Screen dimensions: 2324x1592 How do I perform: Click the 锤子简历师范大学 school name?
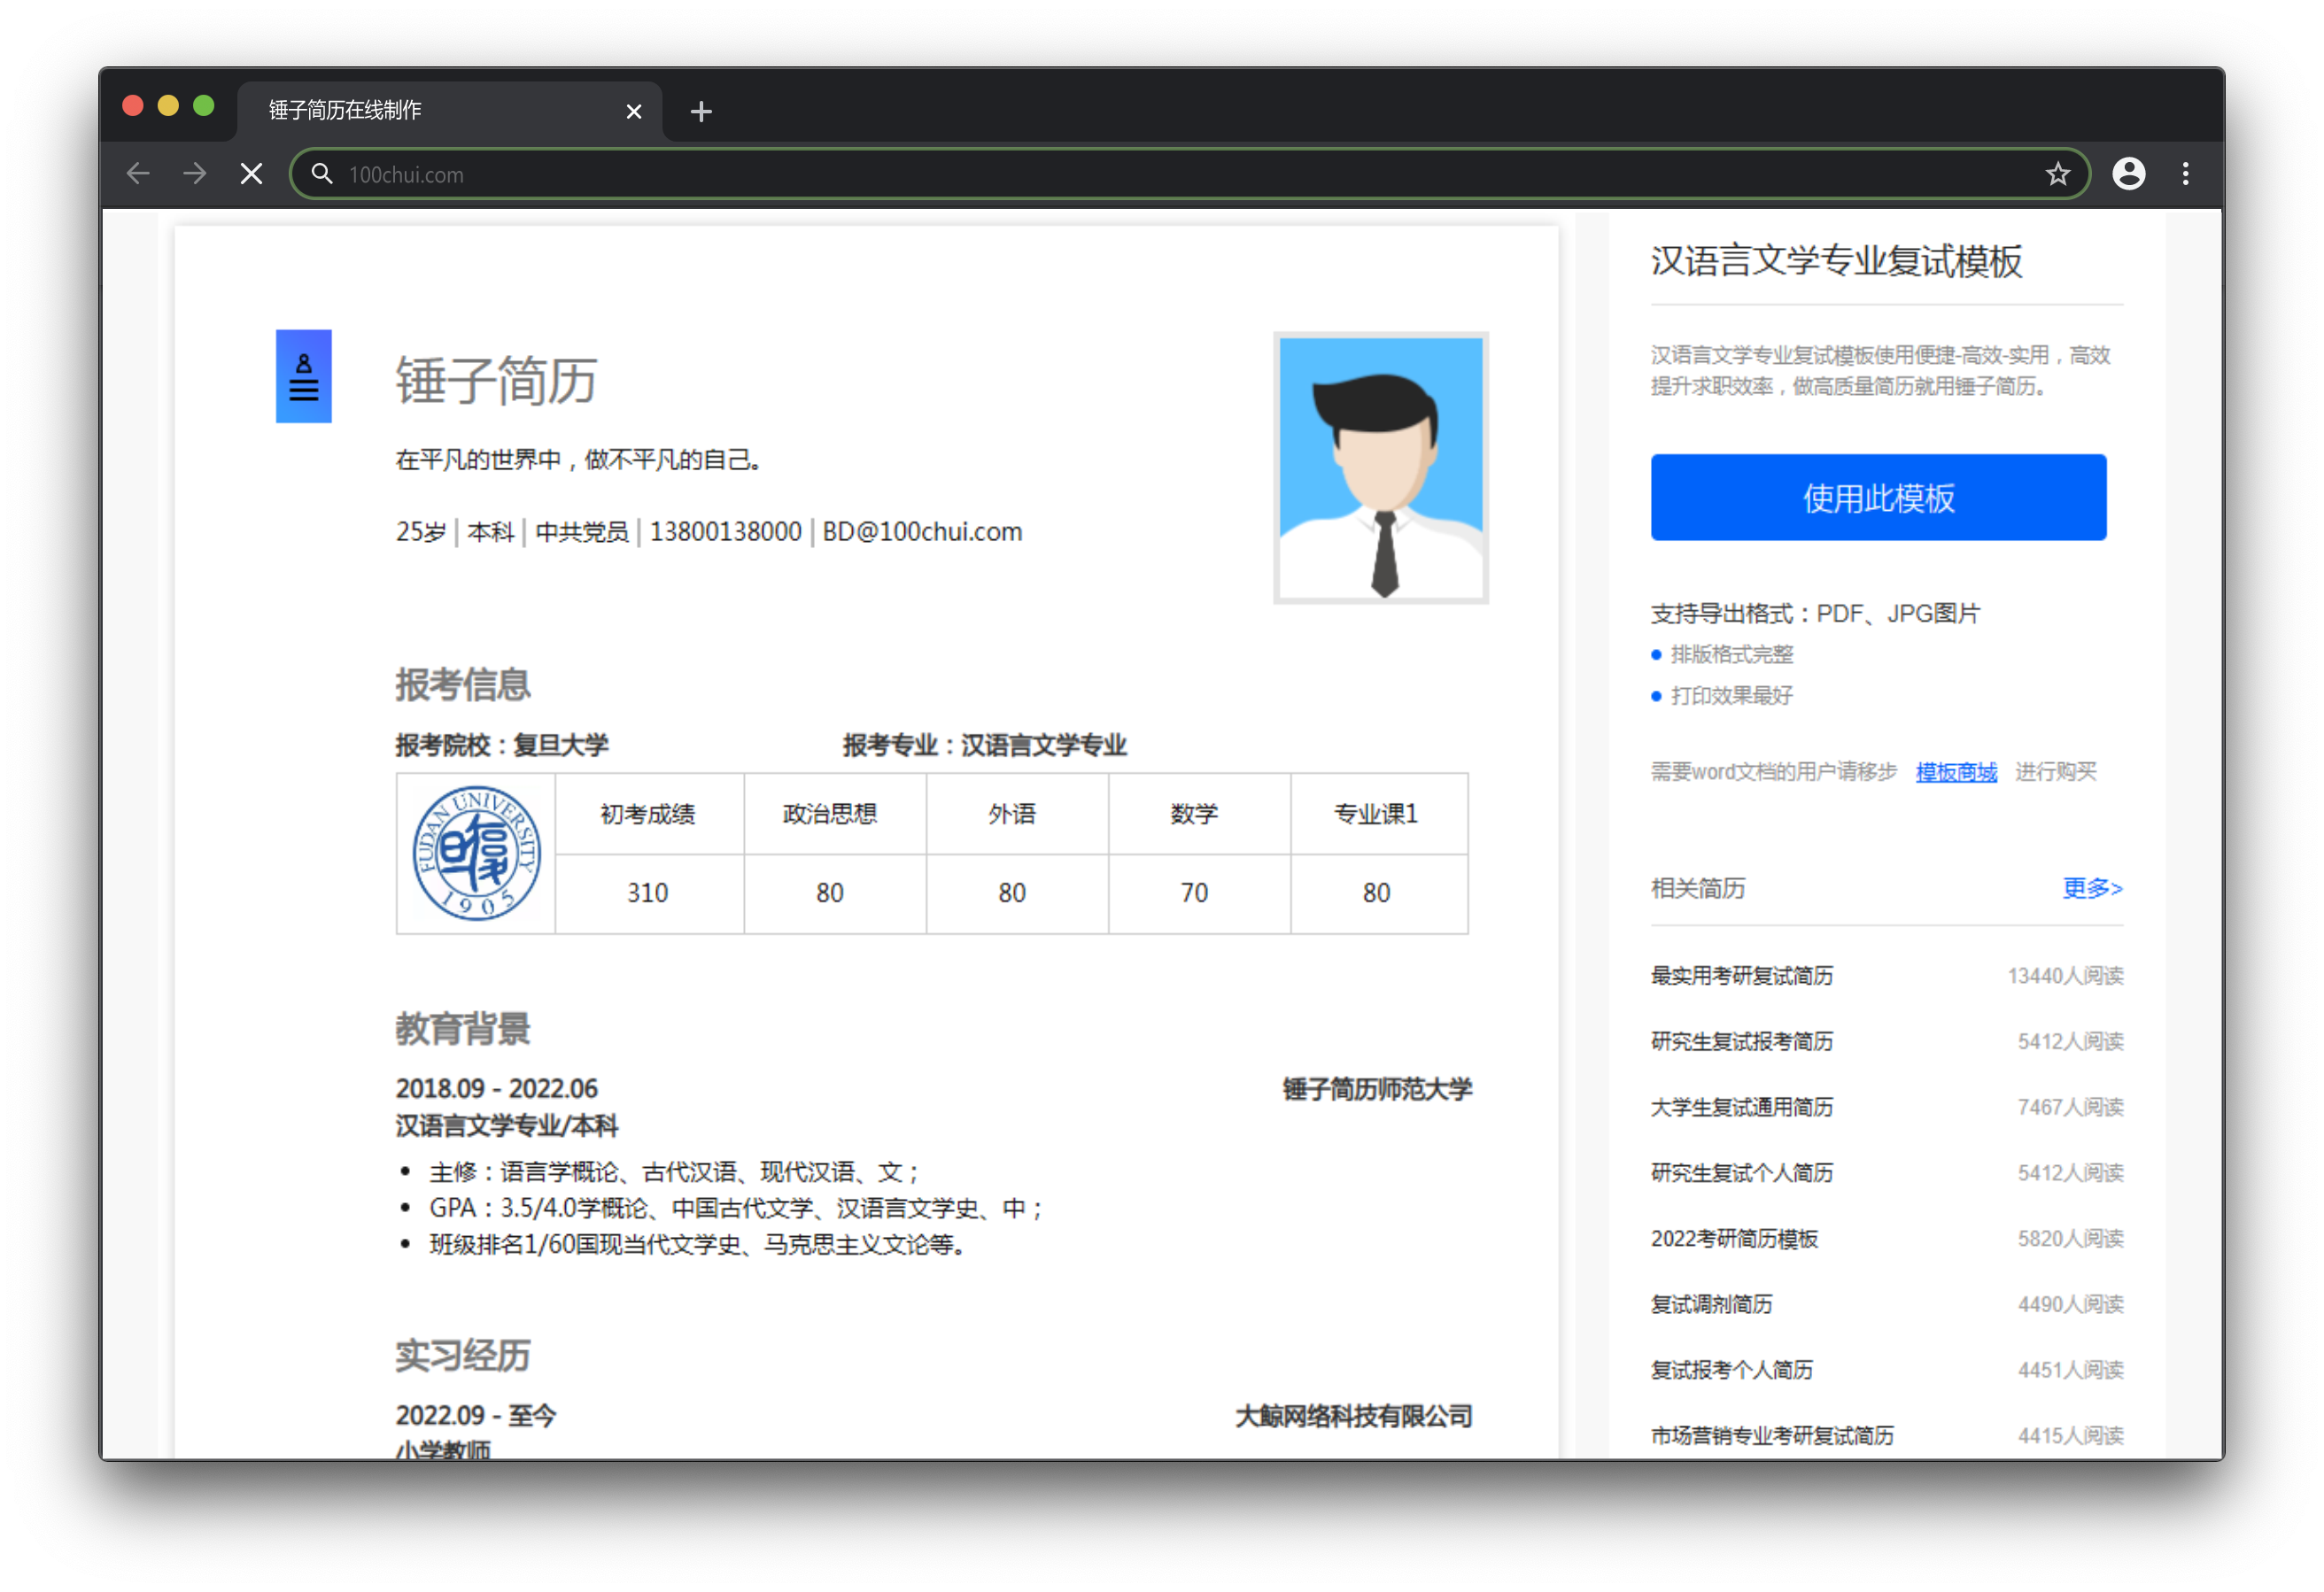(1377, 1089)
